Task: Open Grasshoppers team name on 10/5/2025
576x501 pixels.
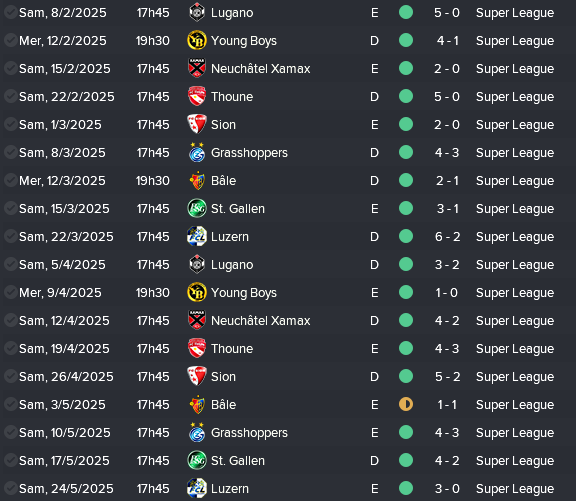Action: tap(249, 433)
